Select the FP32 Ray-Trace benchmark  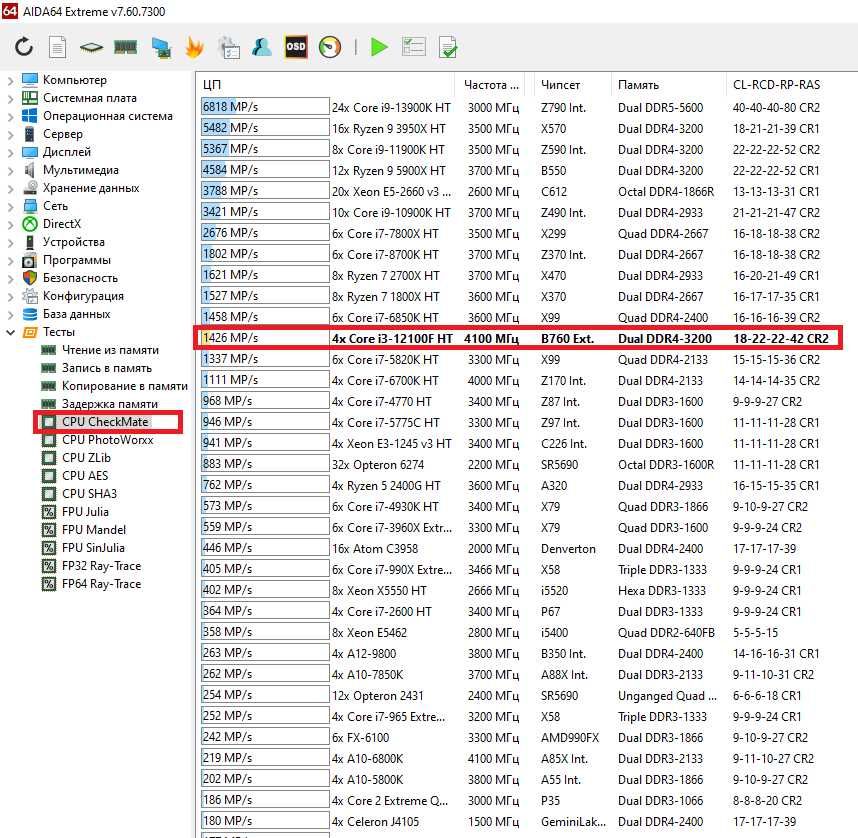(x=101, y=566)
